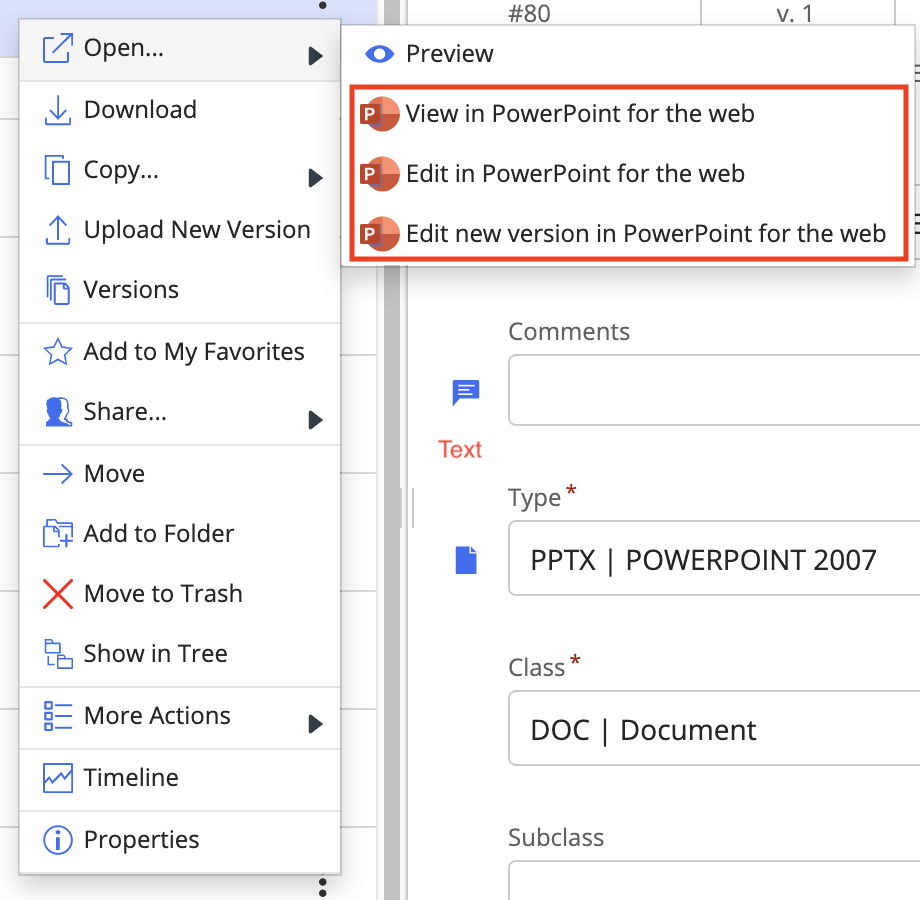Click the Add to Folder icon
This screenshot has width=920, height=900.
point(58,534)
